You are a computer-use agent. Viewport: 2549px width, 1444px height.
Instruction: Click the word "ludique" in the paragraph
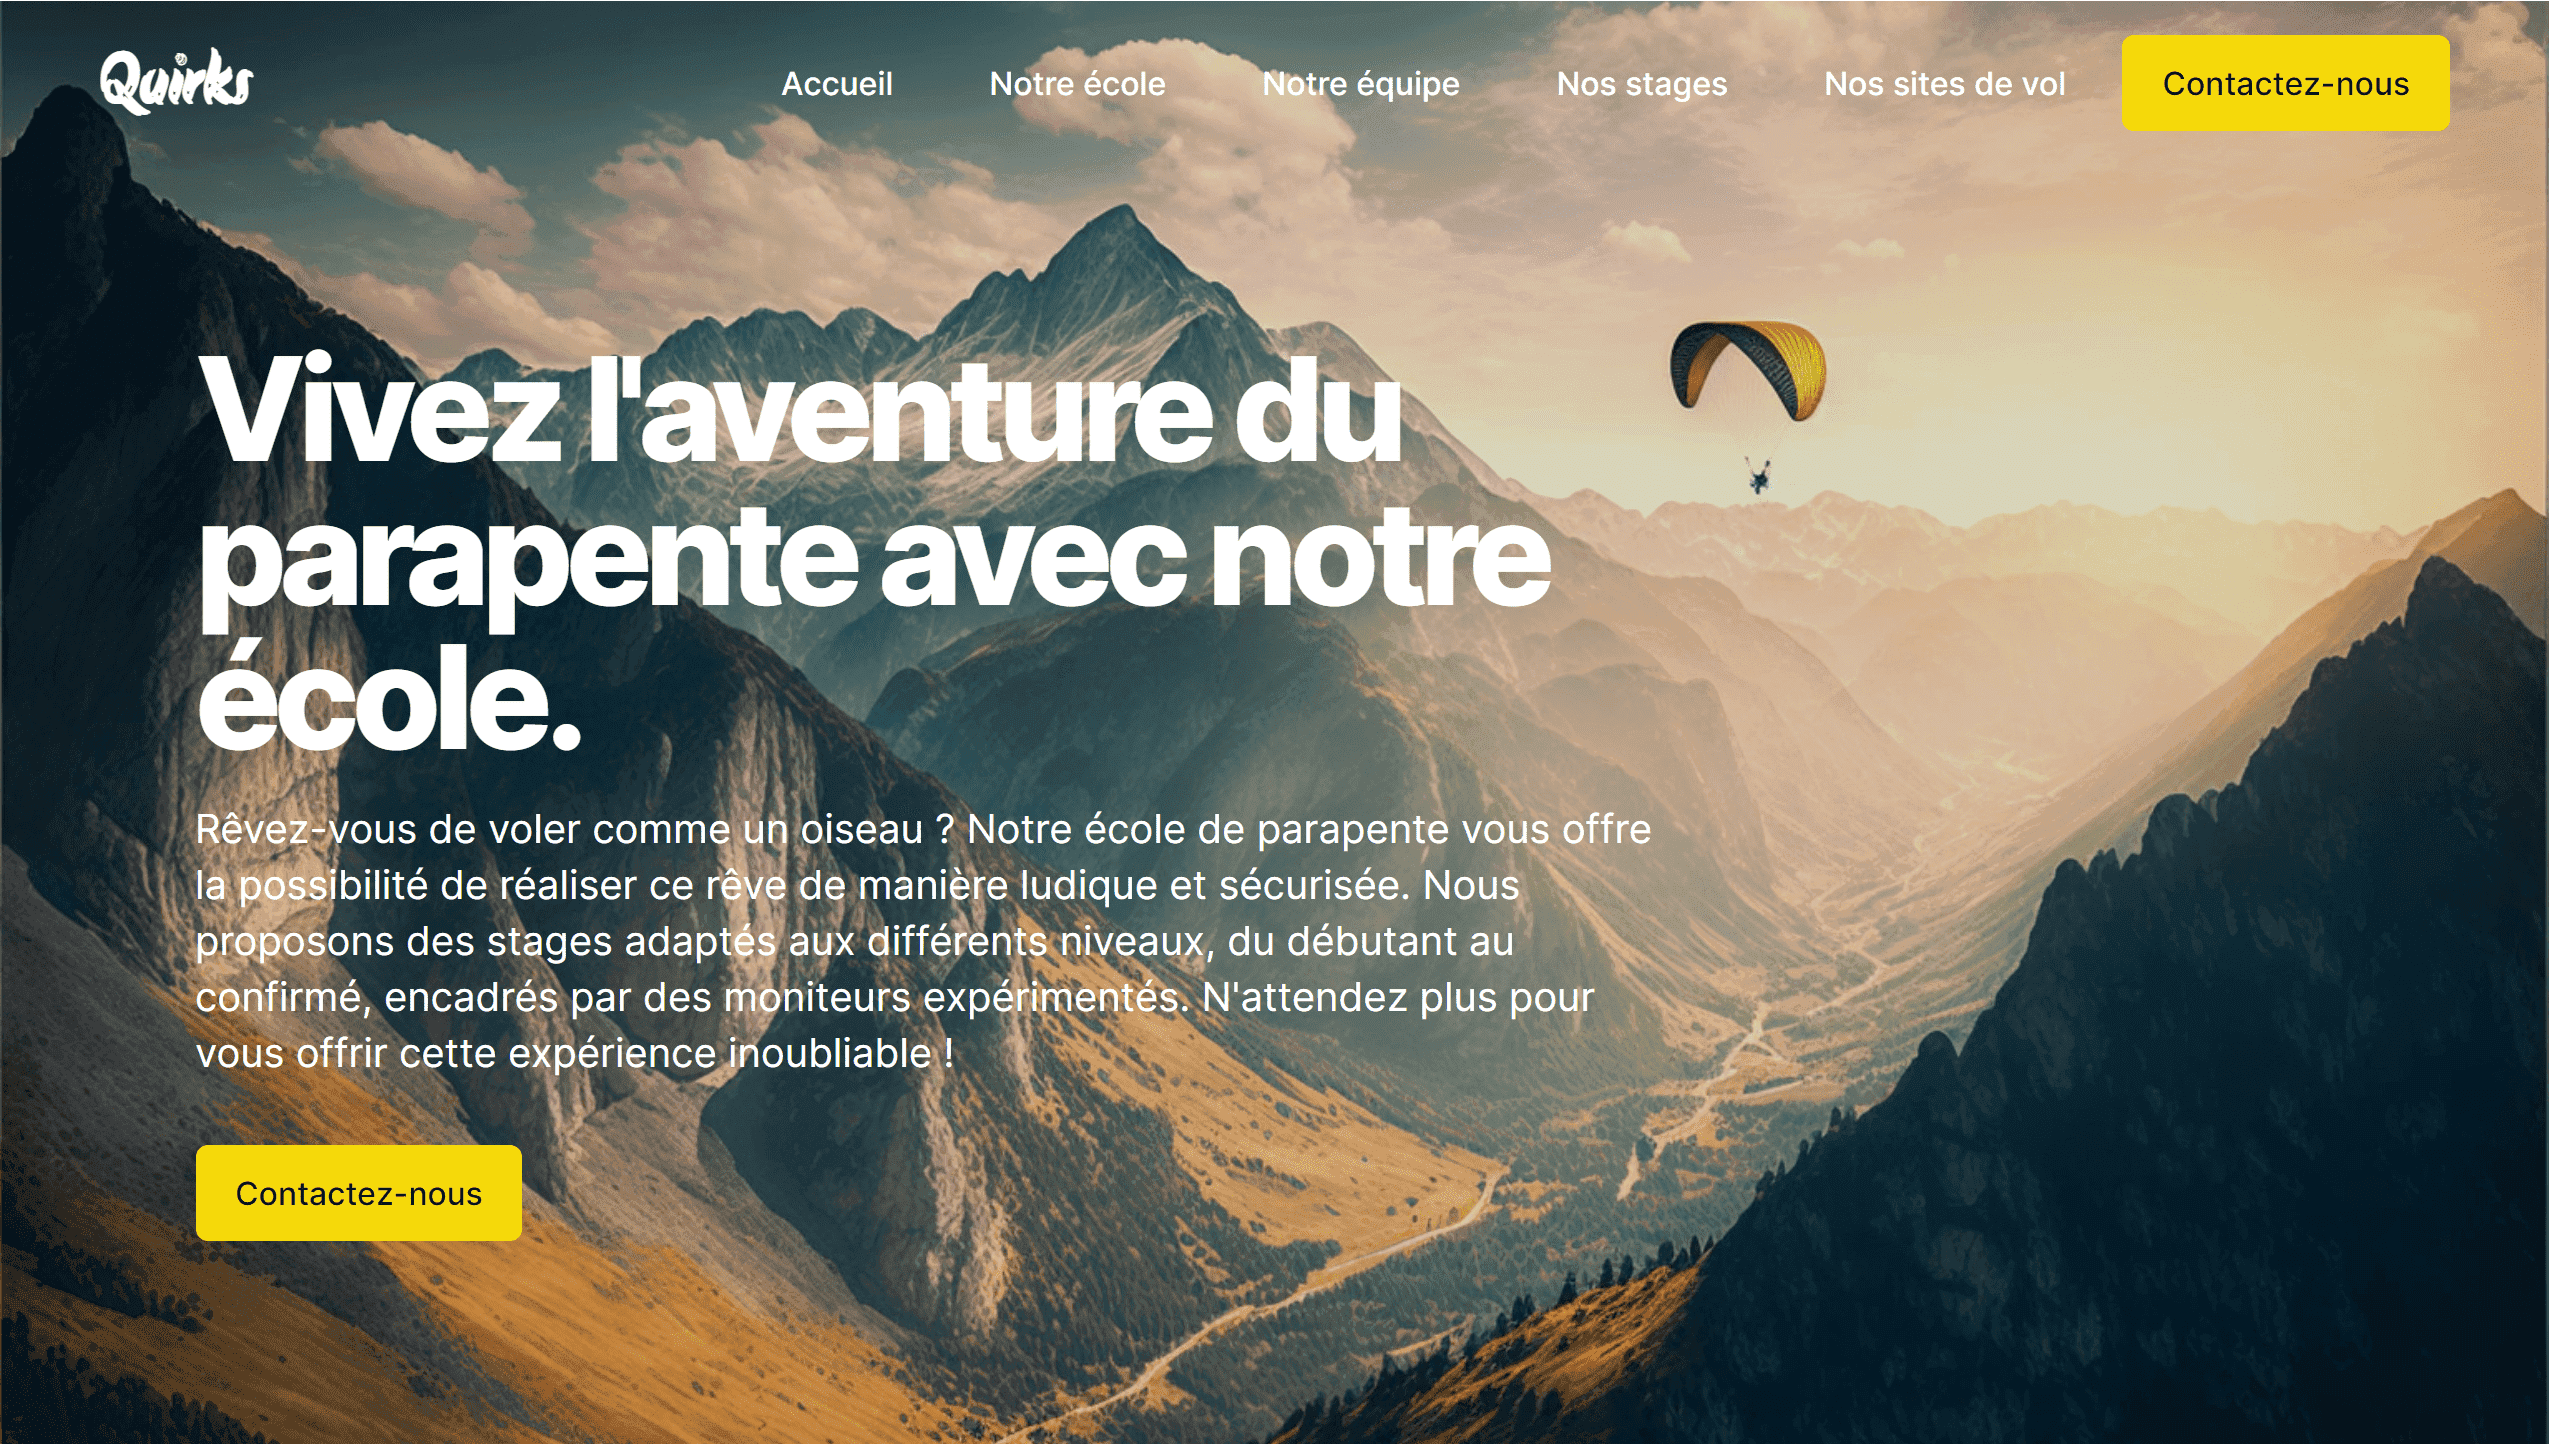[x=1088, y=886]
